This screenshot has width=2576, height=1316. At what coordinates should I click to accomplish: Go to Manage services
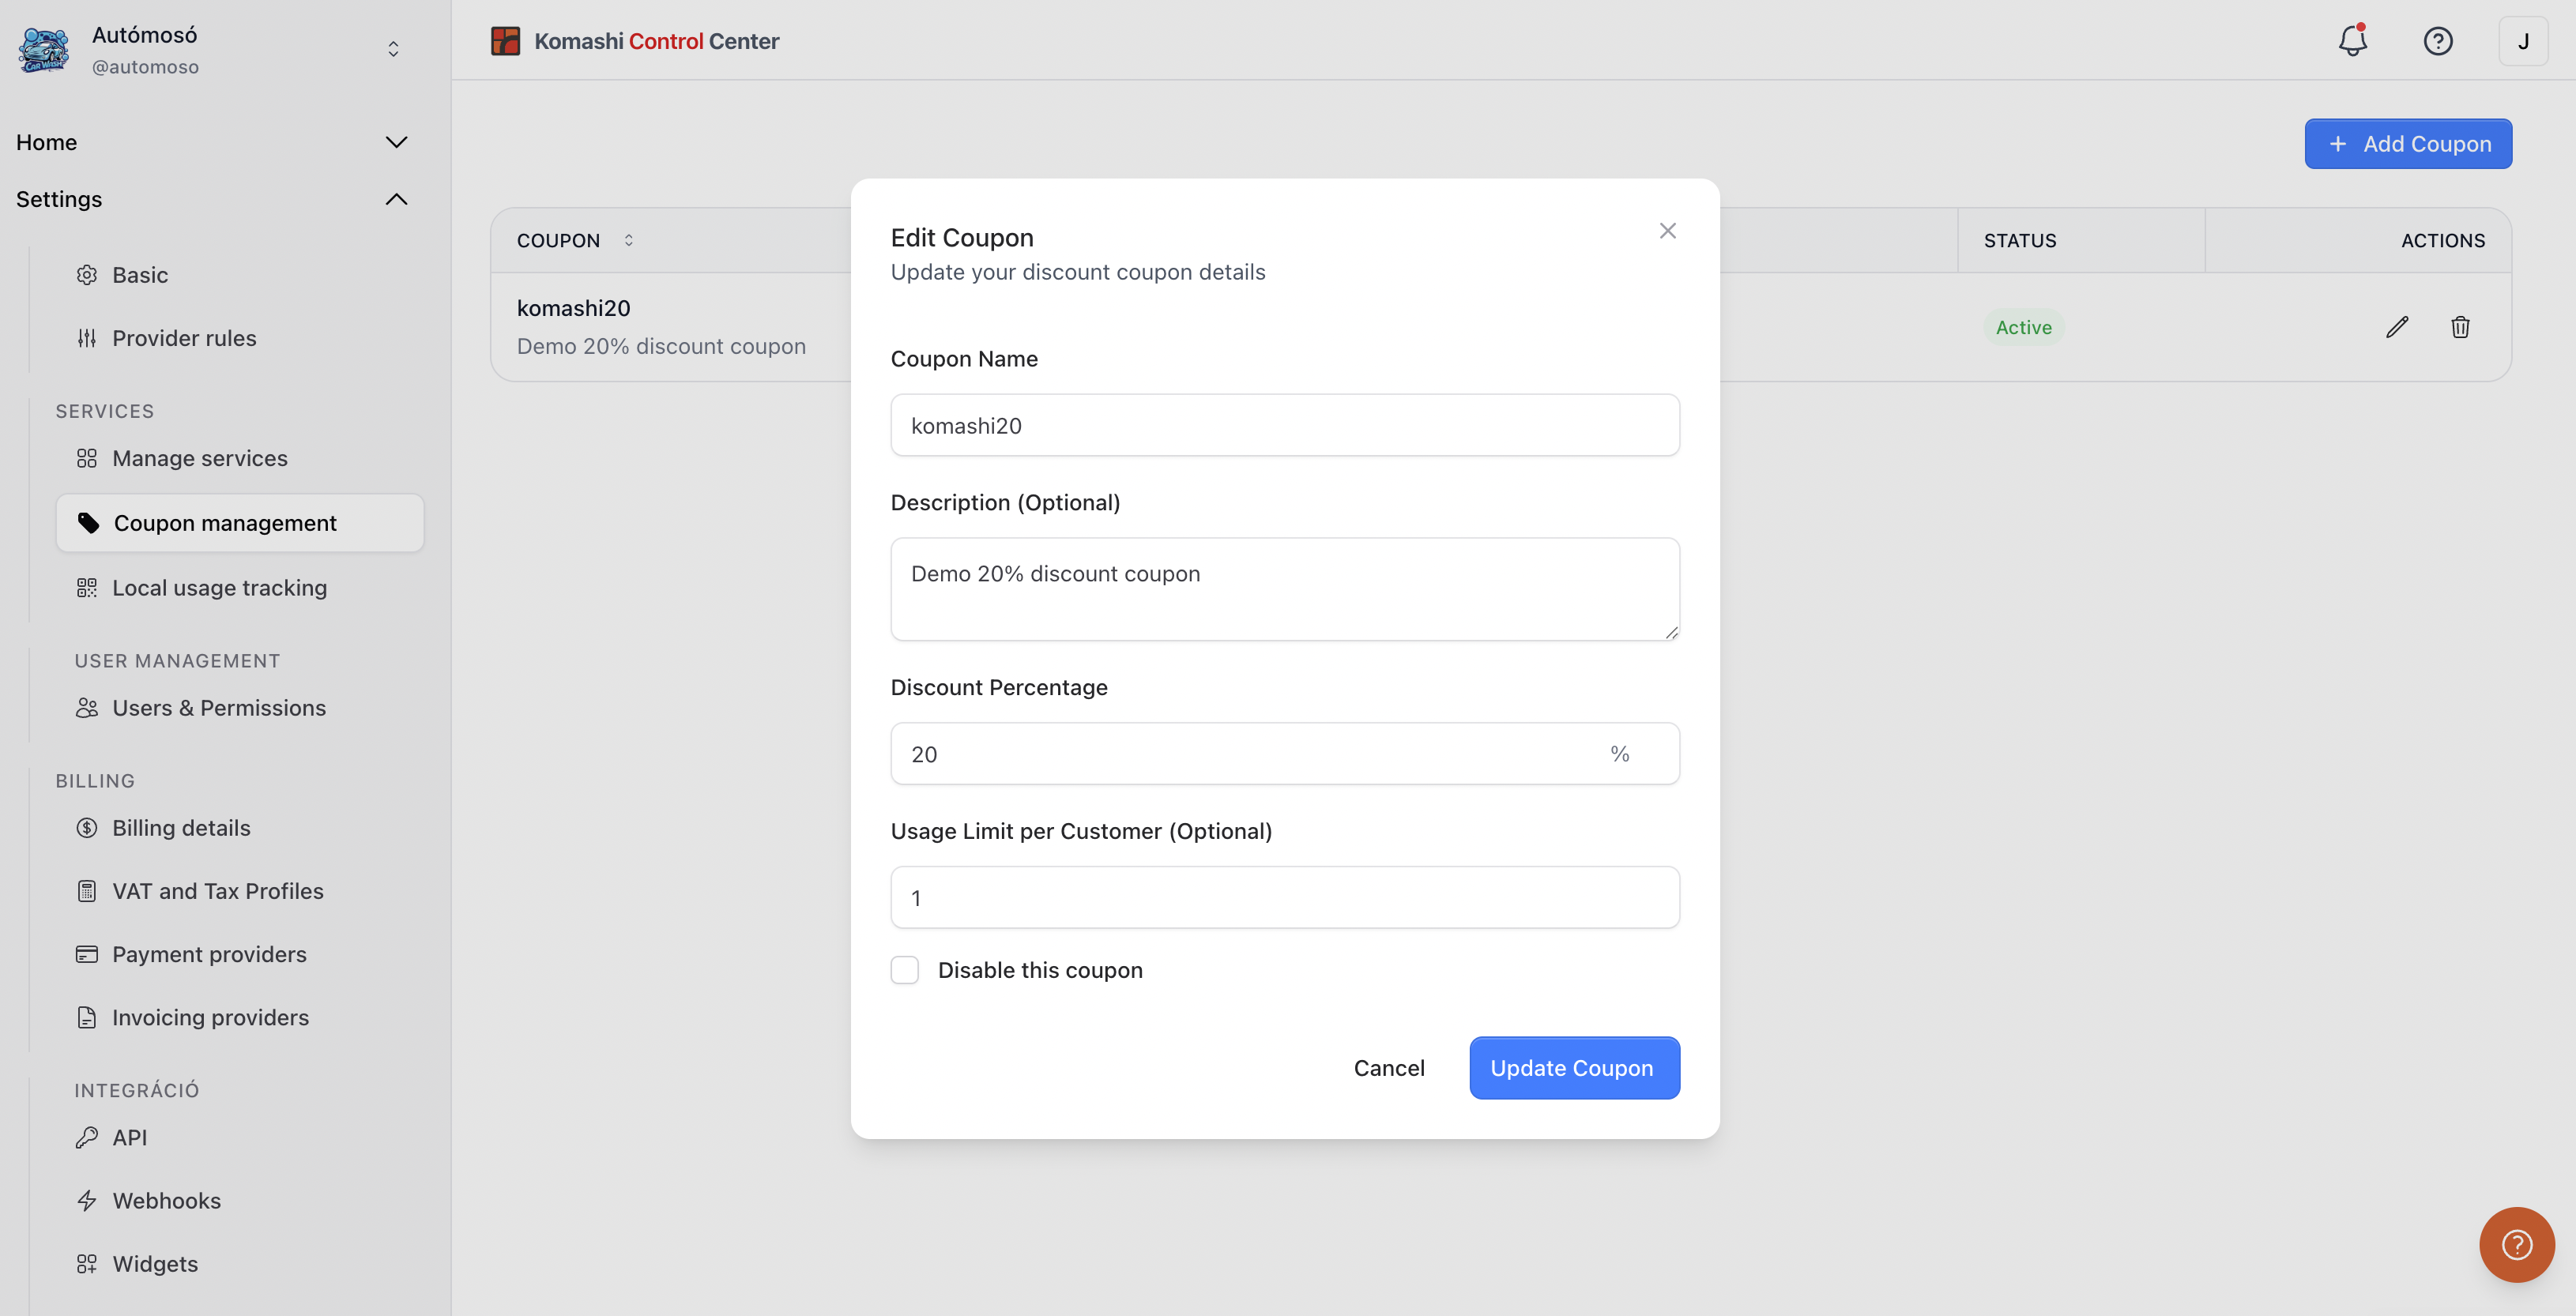[200, 458]
